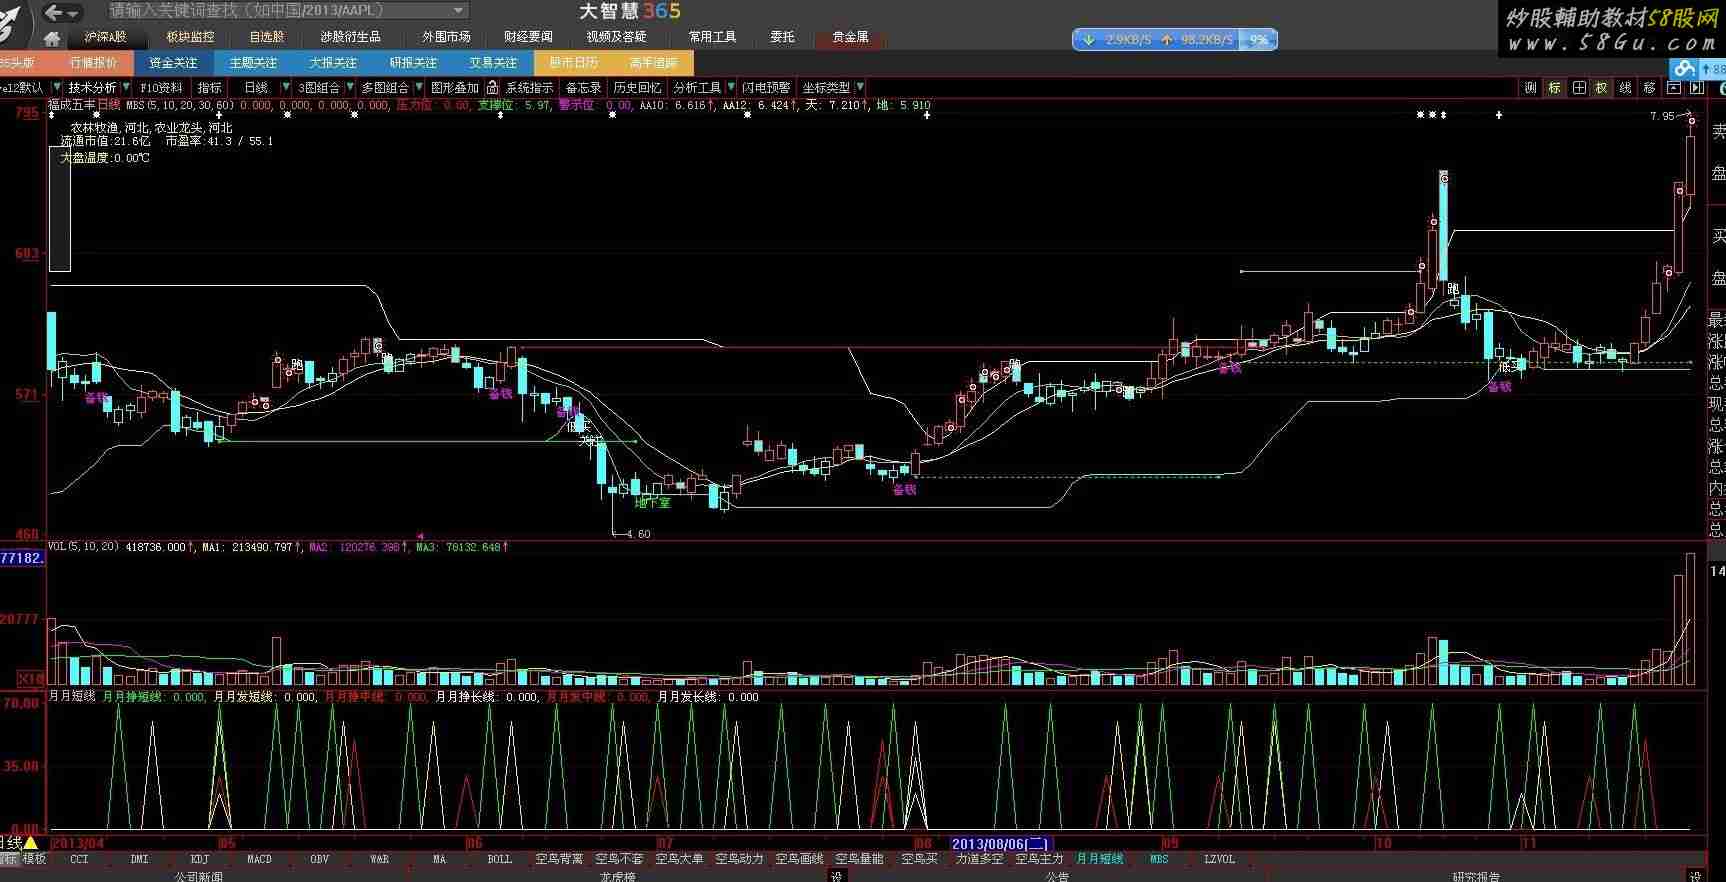Viewport: 1726px width, 882px height.
Task: Switch to the 大报关注 tab
Action: pos(333,62)
